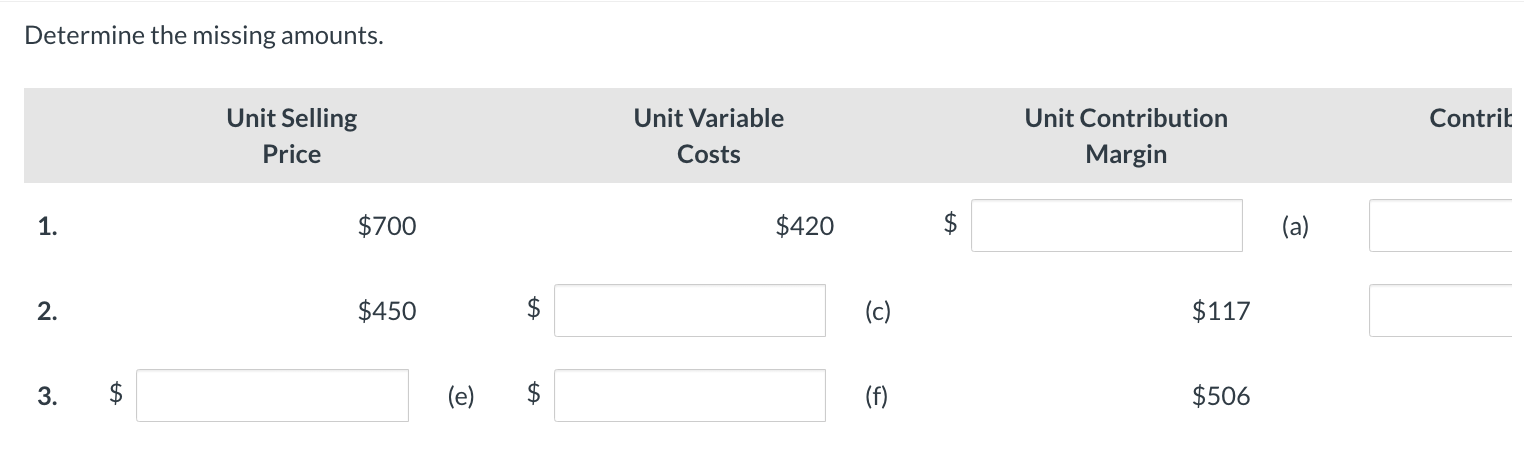This screenshot has height=456, width=1524.
Task: Click the truncated Contrib column header
Action: (1476, 118)
